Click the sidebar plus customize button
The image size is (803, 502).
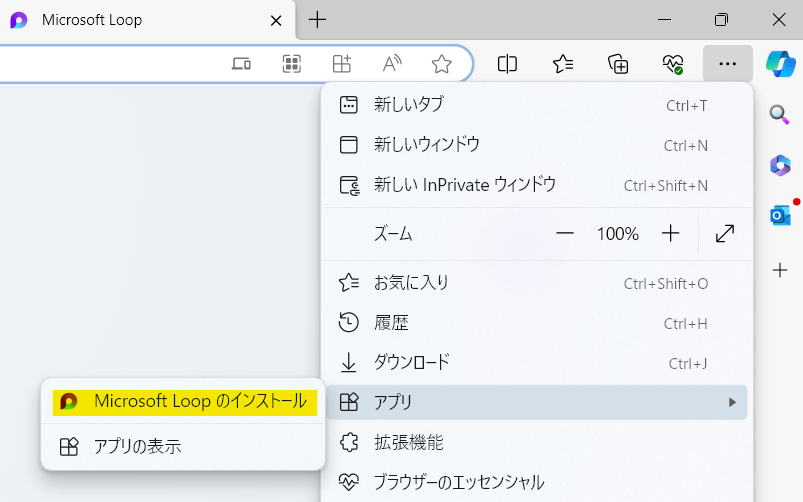(x=780, y=270)
